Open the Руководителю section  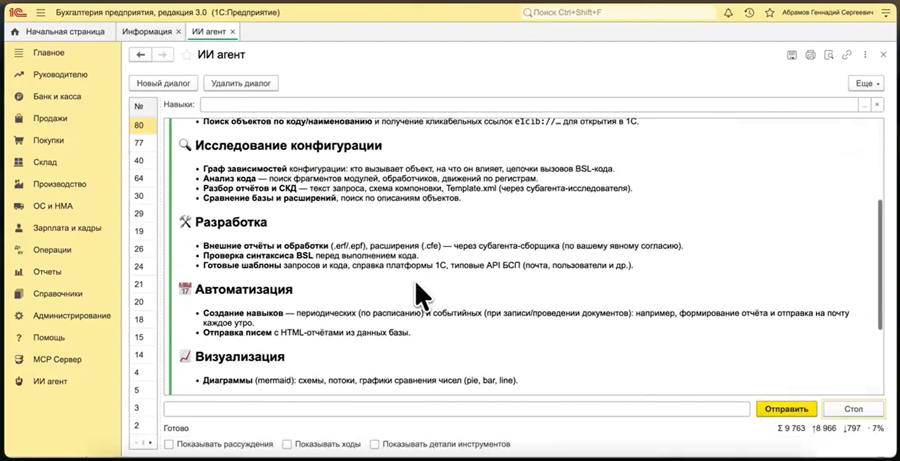point(60,75)
